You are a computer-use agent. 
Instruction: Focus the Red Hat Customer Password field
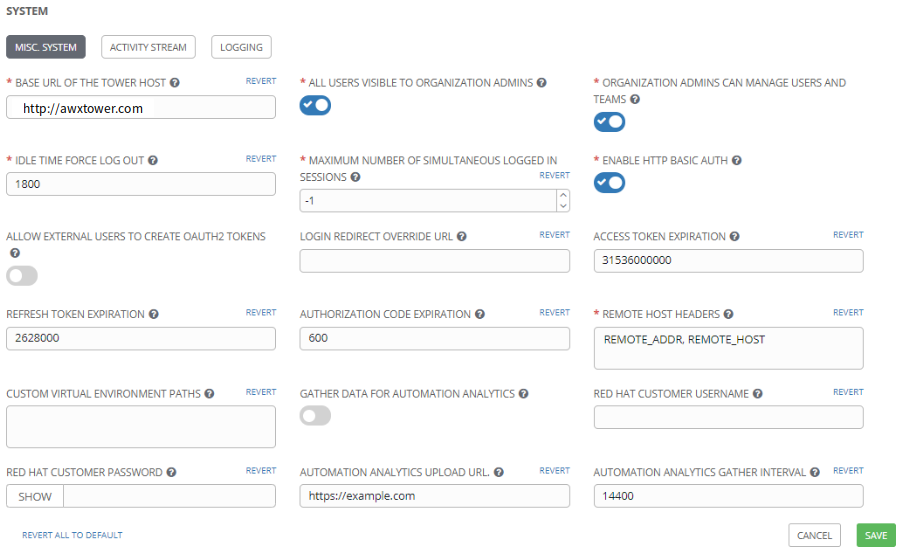click(169, 496)
